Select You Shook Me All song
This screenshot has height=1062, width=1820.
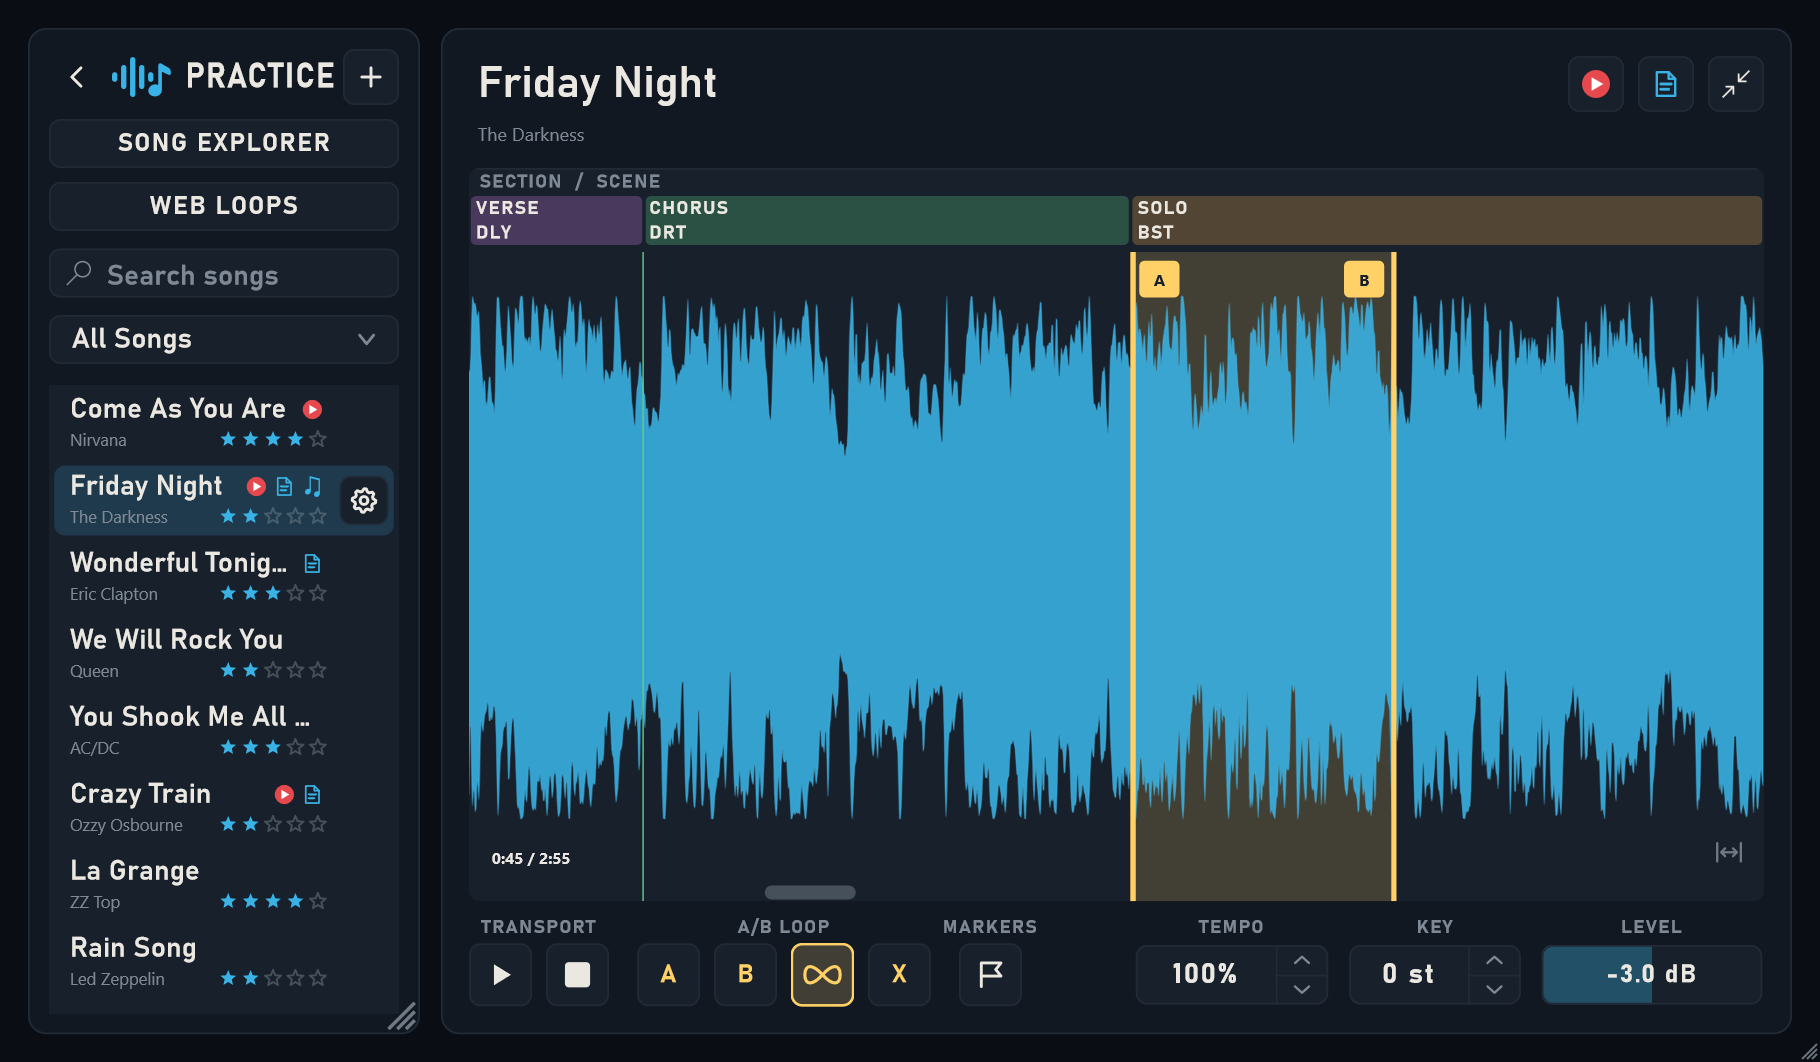(x=224, y=731)
